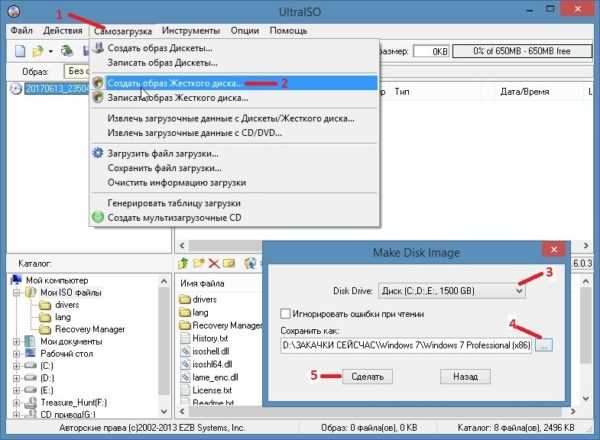Click the Назад button
Image resolution: width=600 pixels, height=440 pixels.
tap(465, 376)
